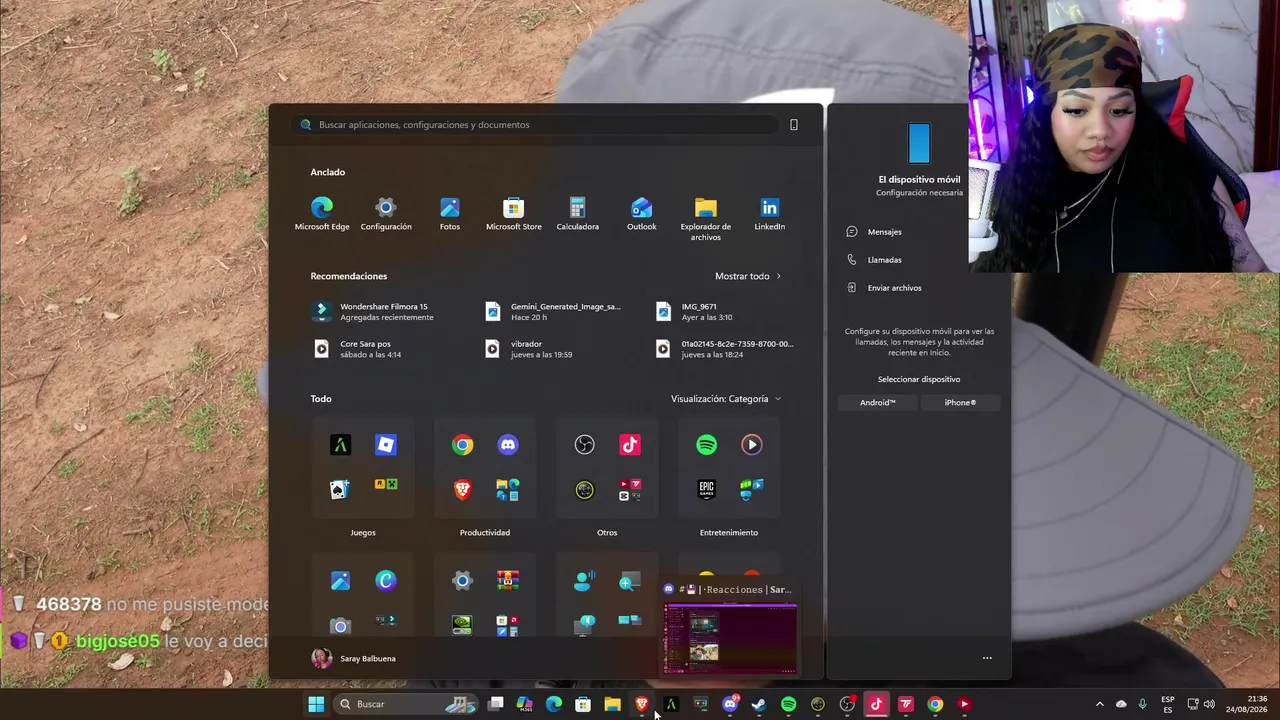This screenshot has height=720, width=1280.
Task: Launch TikTok from the Otros group
Action: [x=630, y=445]
